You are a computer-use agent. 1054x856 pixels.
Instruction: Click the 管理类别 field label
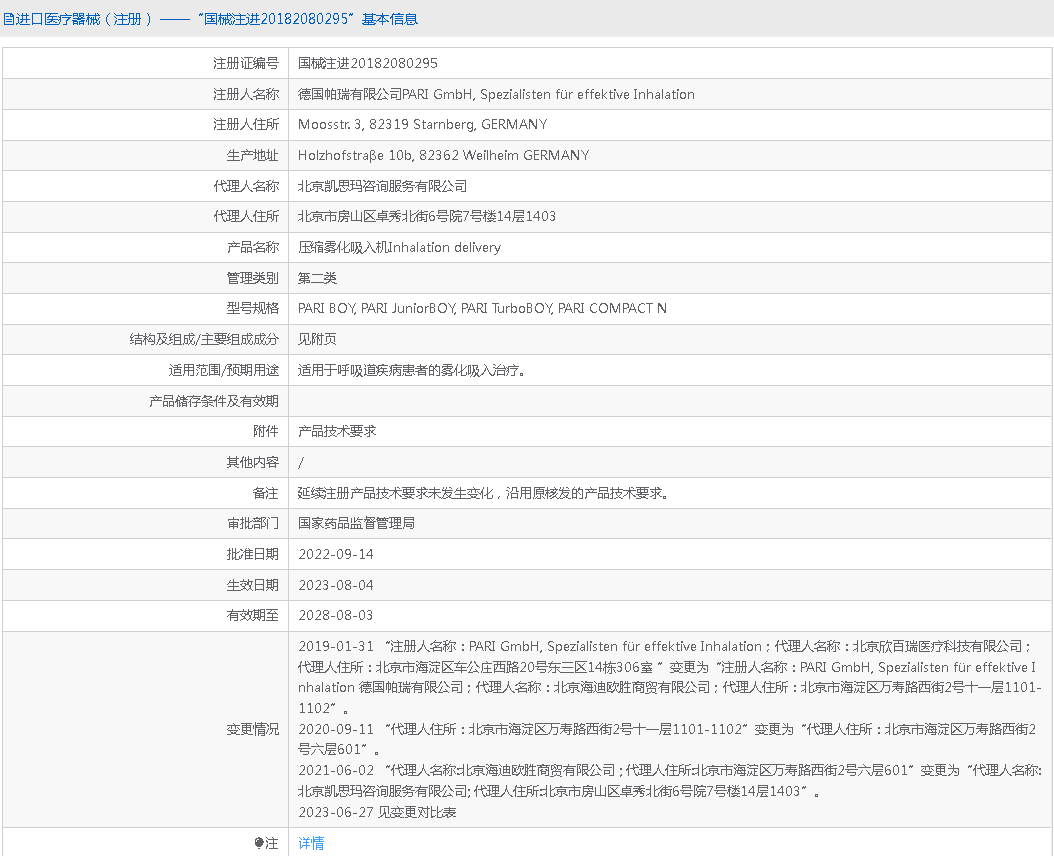coord(253,278)
